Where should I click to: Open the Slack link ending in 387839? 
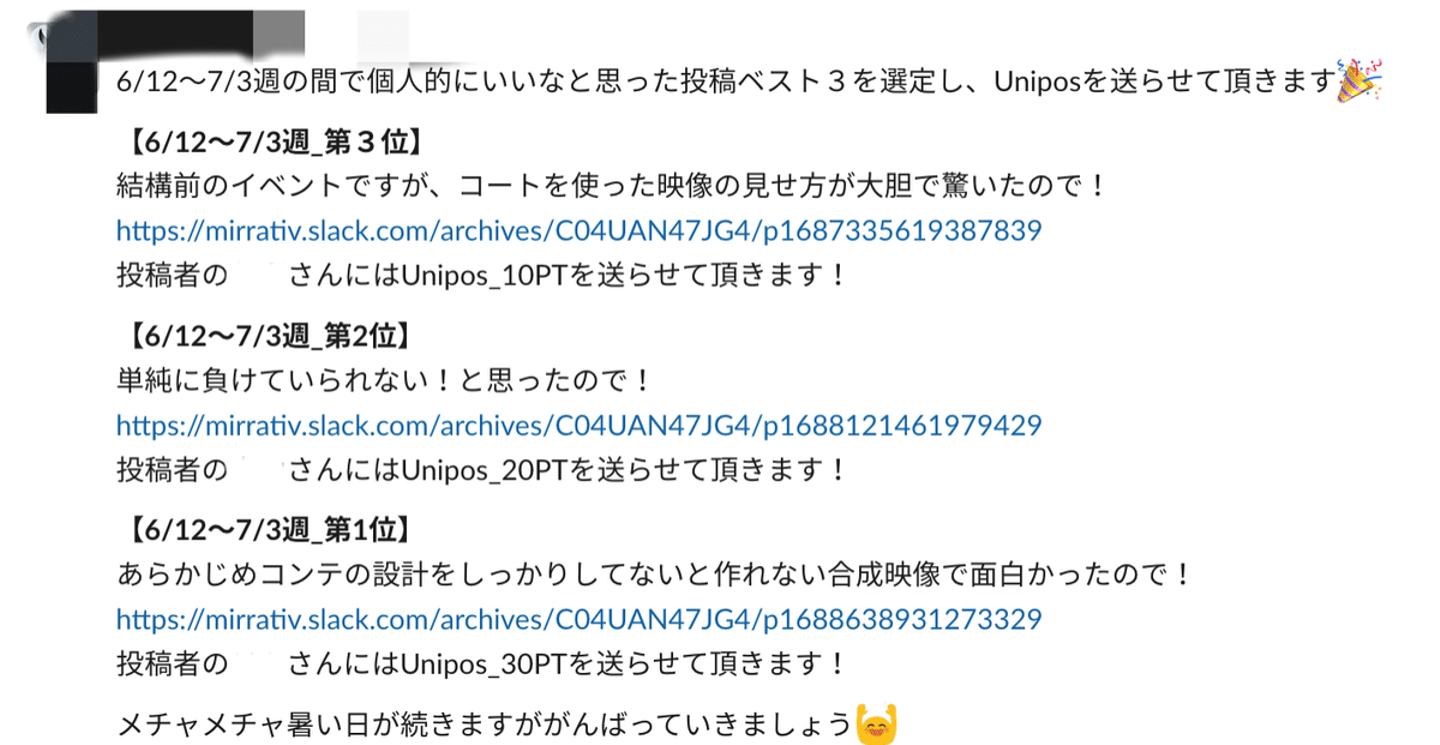(579, 231)
